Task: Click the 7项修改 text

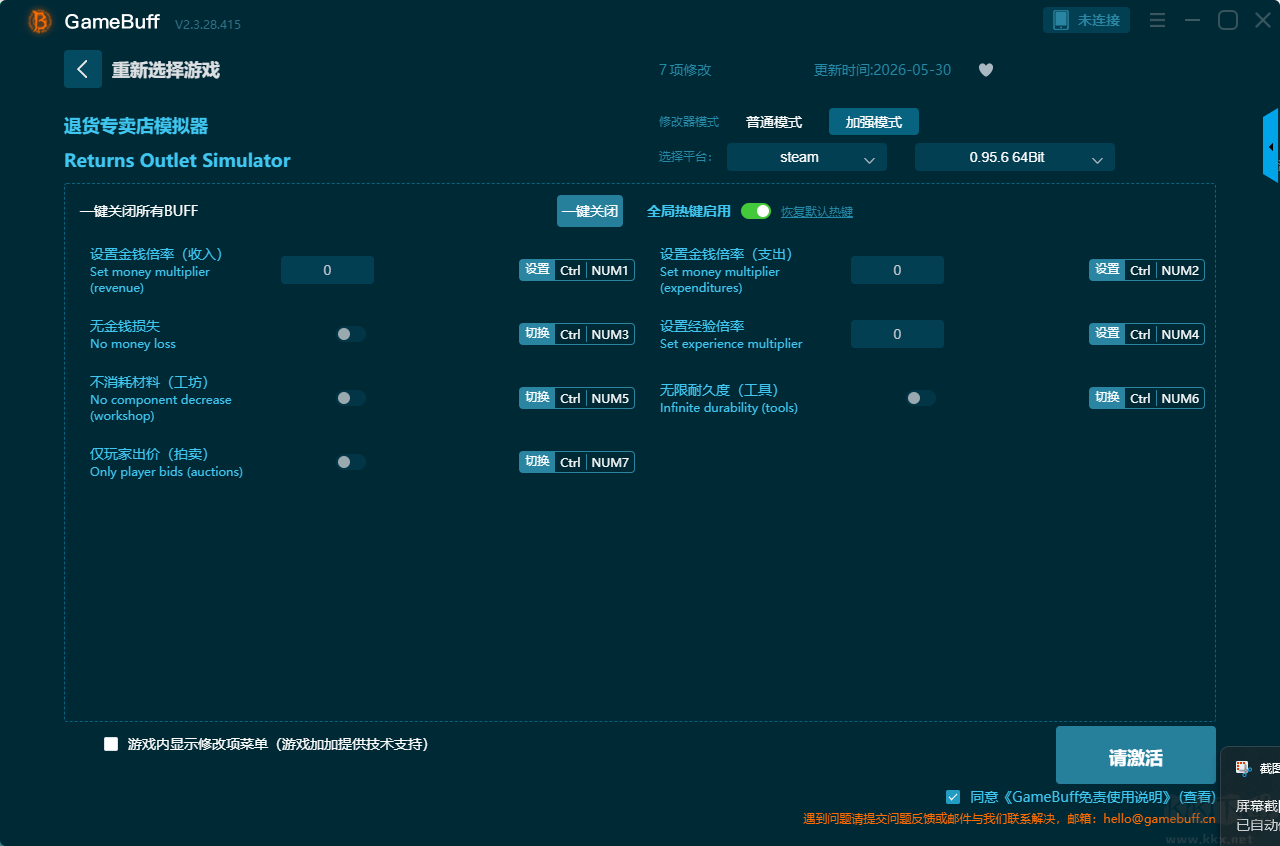Action: (685, 70)
